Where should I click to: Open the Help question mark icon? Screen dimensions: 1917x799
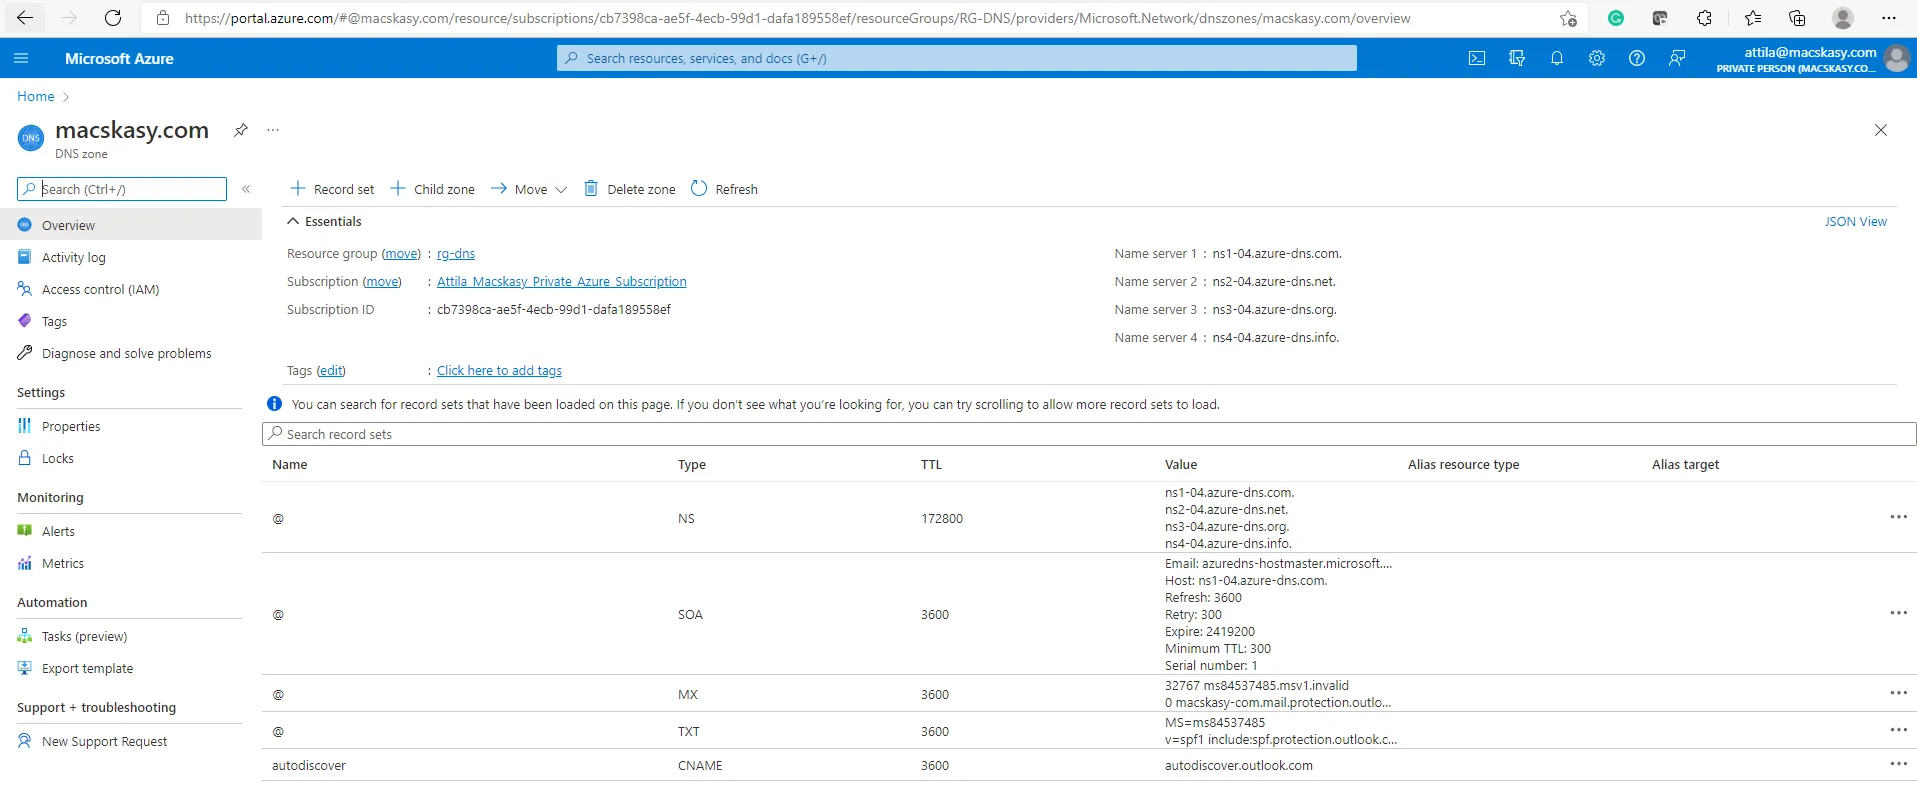1637,58
